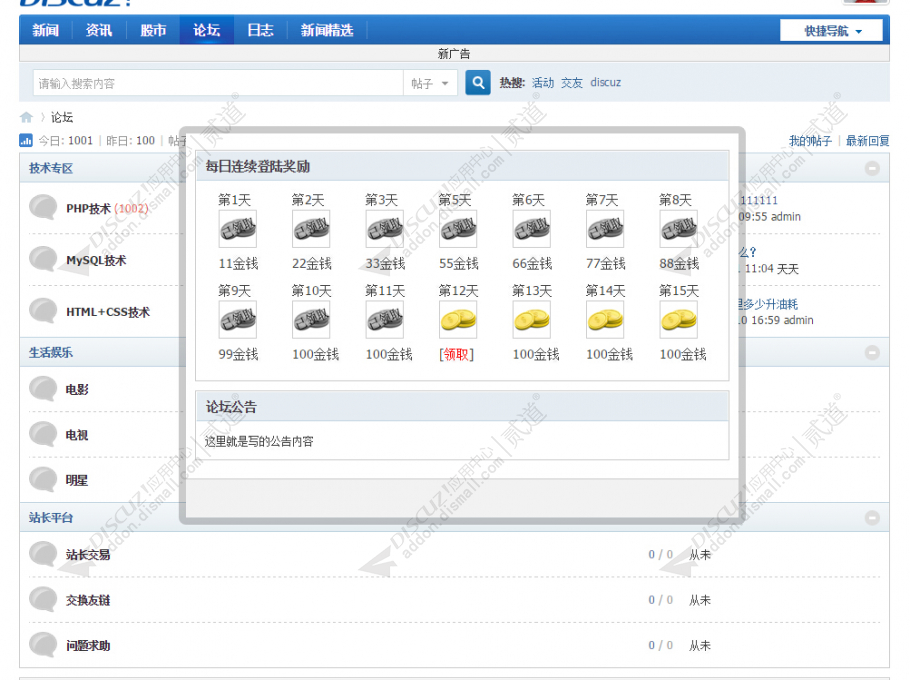This screenshot has width=910, height=680.
Task: Click the claimed reward icon for 第1天
Action: click(x=238, y=229)
